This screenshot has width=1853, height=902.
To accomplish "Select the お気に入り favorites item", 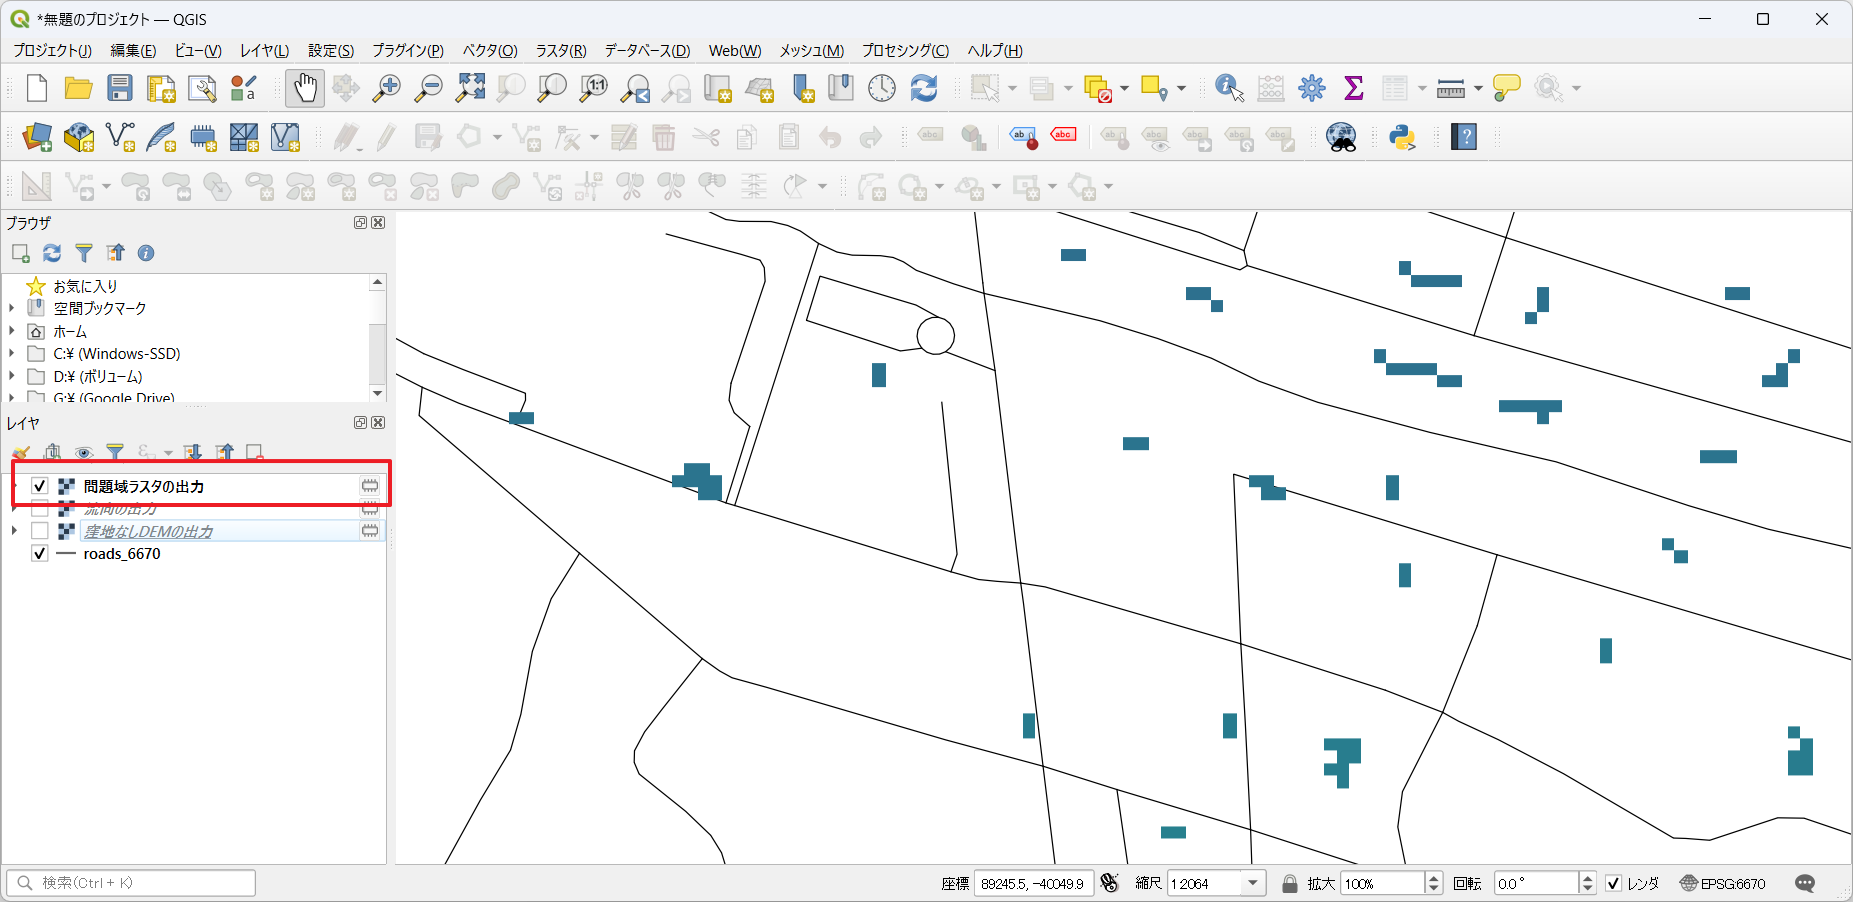I will tap(85, 286).
